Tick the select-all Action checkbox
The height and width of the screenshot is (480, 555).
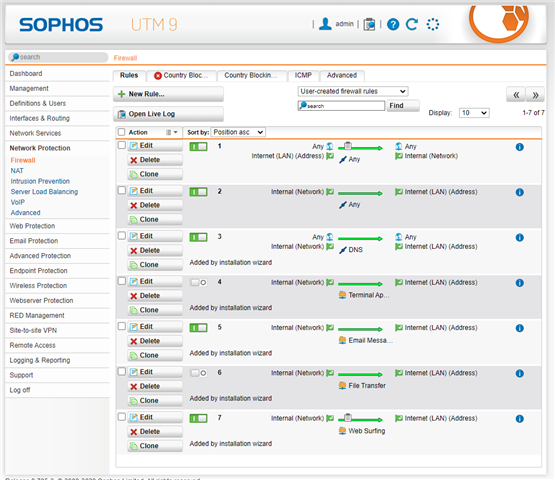(122, 132)
